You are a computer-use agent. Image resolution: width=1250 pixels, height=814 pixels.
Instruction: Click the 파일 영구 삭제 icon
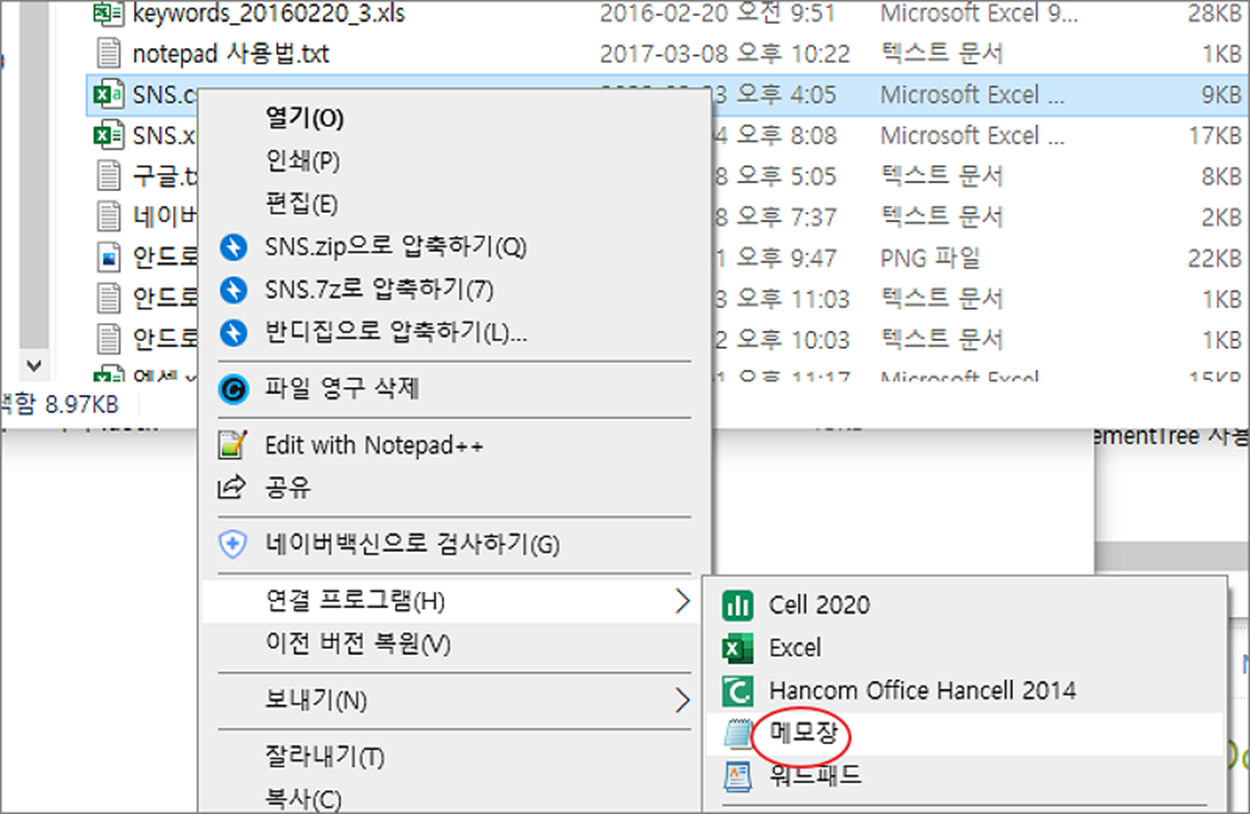[x=233, y=389]
